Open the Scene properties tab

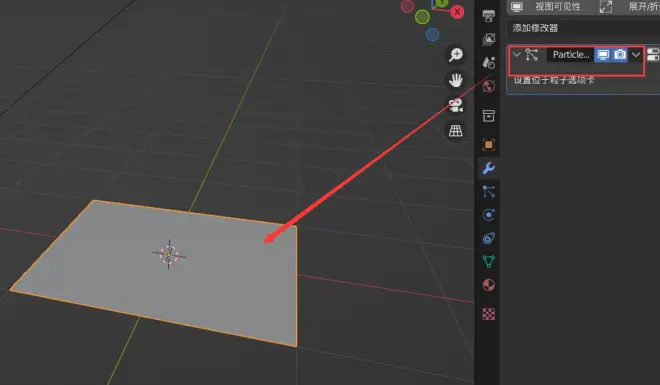(489, 63)
